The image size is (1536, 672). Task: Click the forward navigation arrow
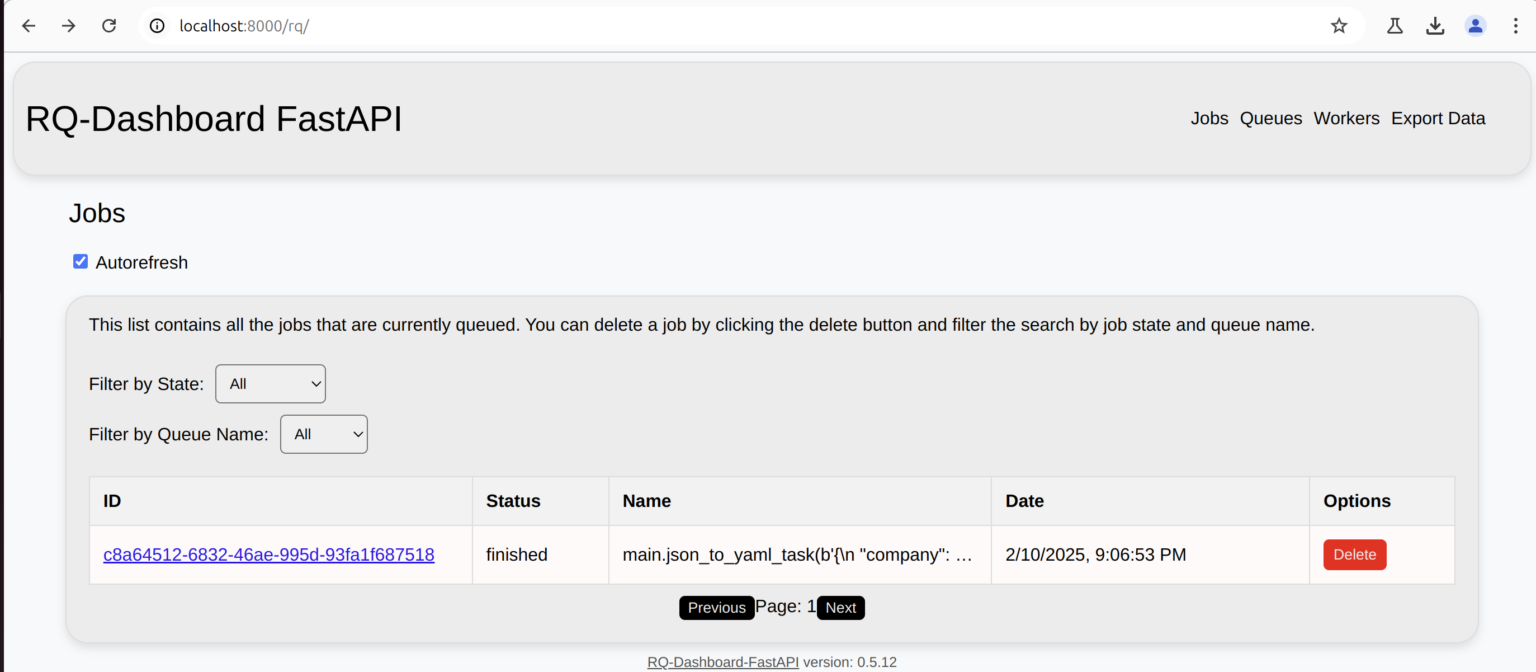coord(68,25)
